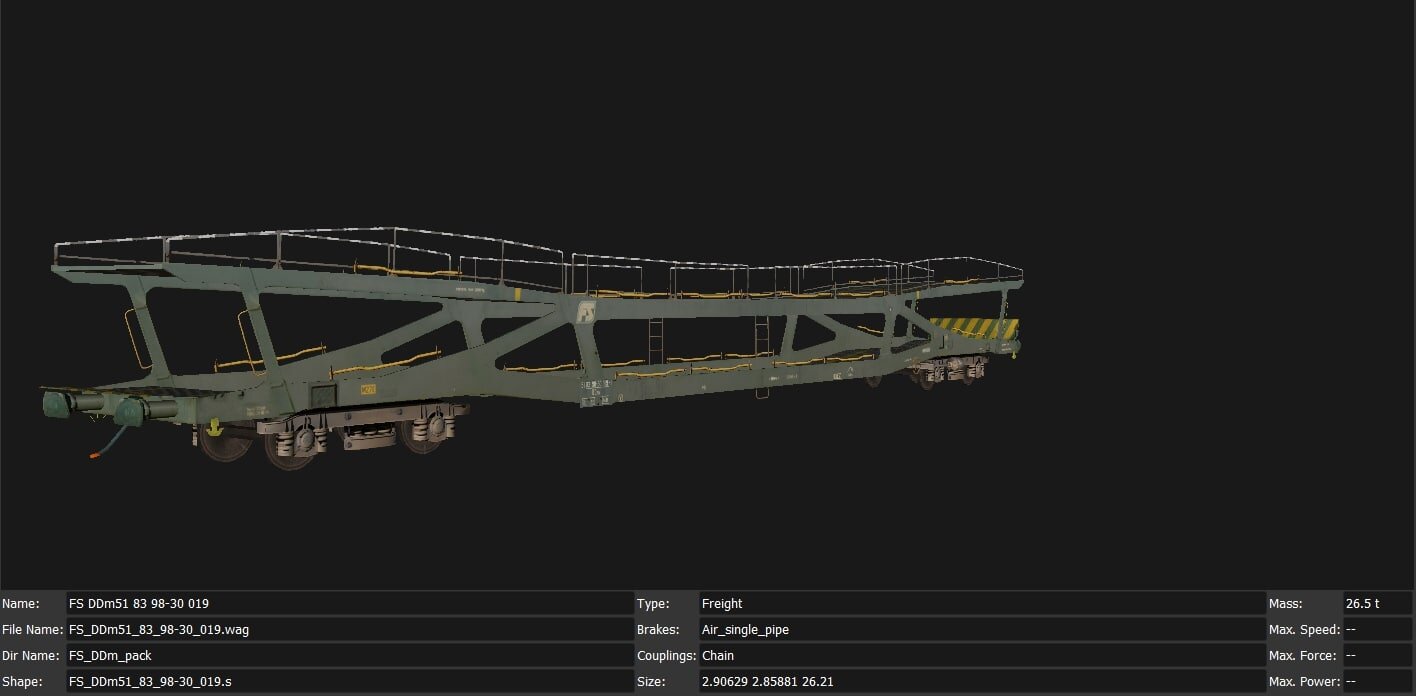Image resolution: width=1416 pixels, height=696 pixels.
Task: Click the empty Max. Force field
Action: 1380,655
